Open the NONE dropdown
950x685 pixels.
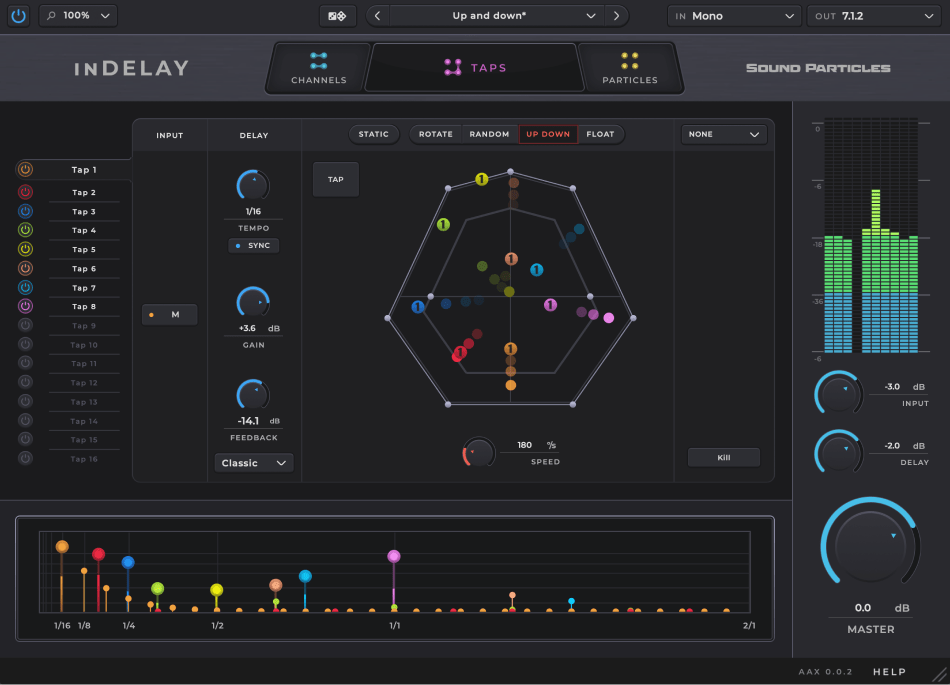click(x=724, y=134)
